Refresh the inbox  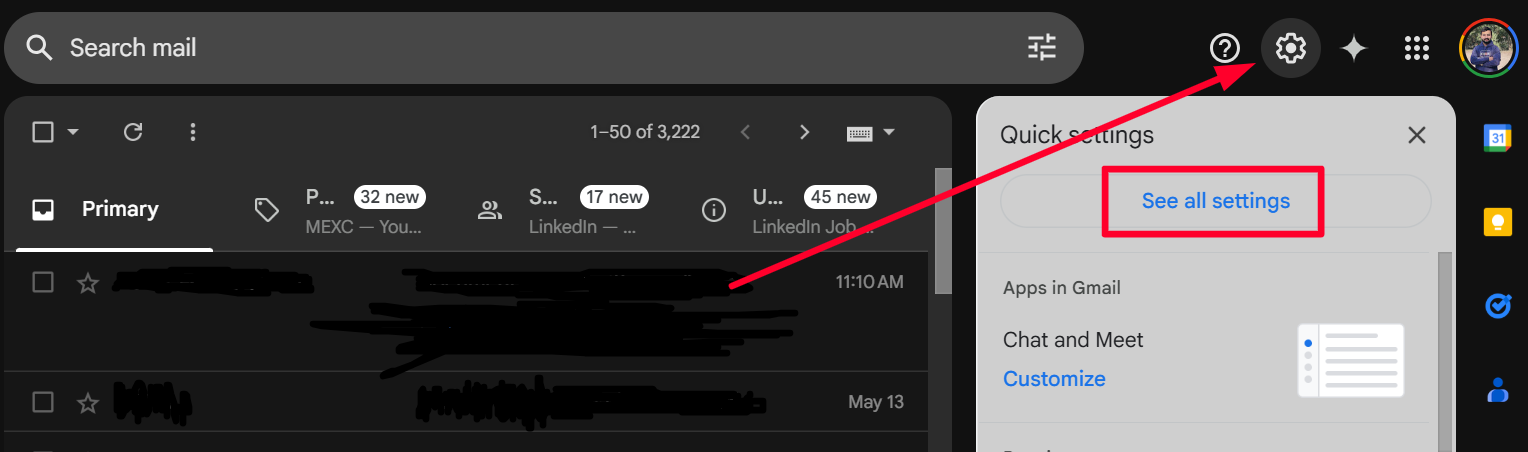133,132
